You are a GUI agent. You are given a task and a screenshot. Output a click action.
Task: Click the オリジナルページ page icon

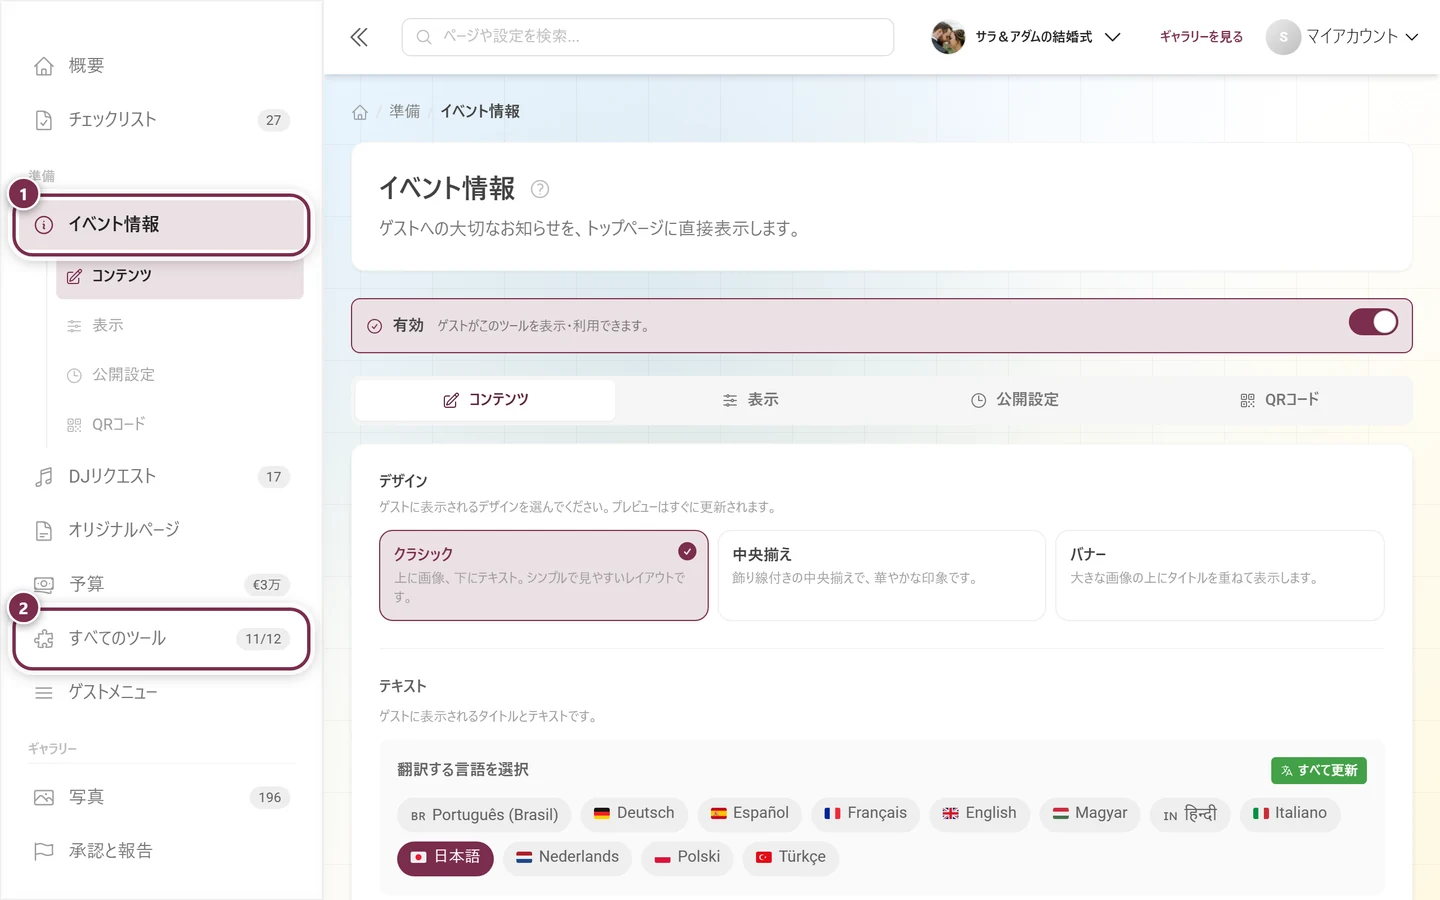(44, 530)
